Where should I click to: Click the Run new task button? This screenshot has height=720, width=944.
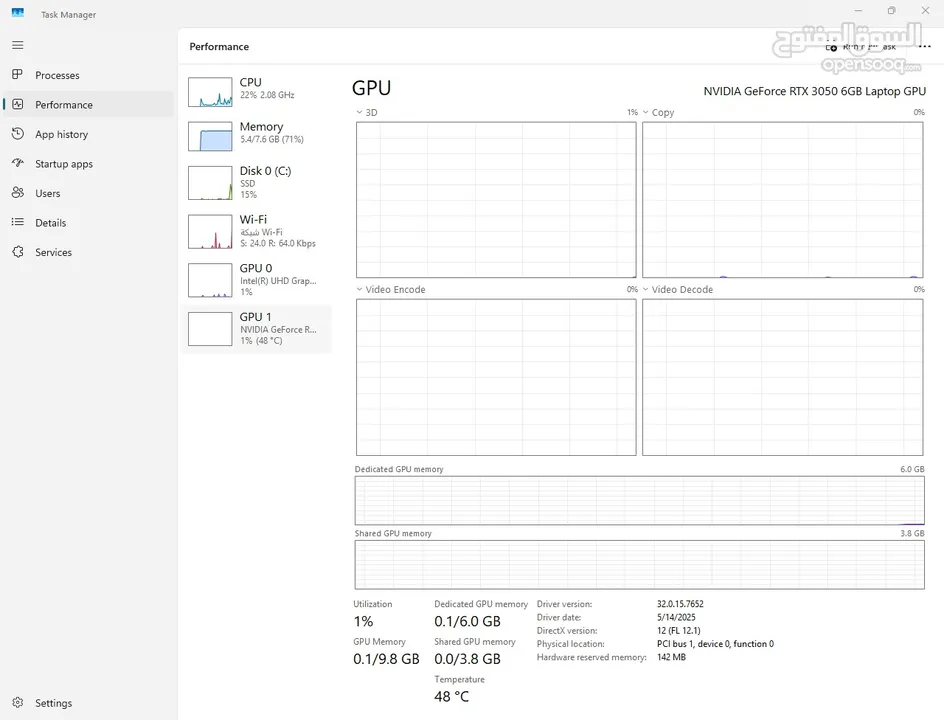point(861,47)
